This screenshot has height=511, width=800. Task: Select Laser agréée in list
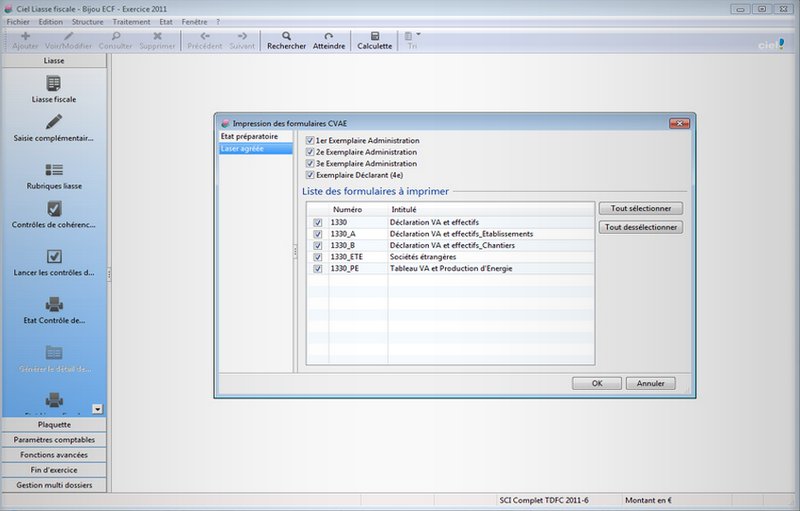click(x=256, y=148)
